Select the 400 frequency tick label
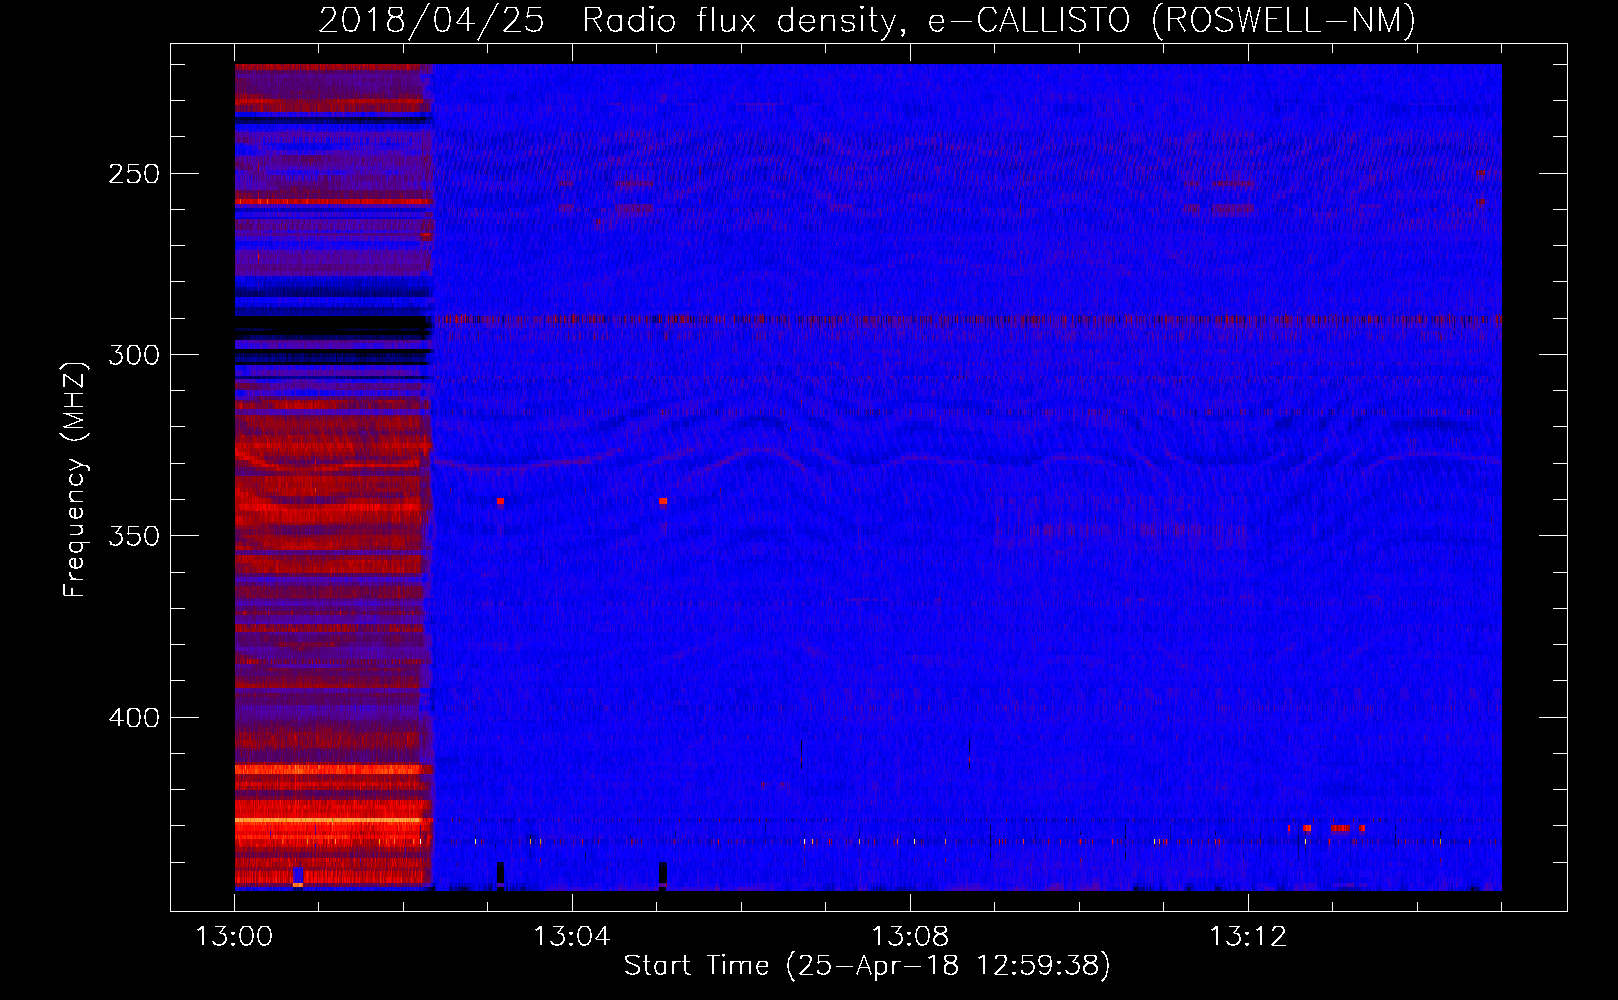The image size is (1618, 1000). (x=134, y=718)
